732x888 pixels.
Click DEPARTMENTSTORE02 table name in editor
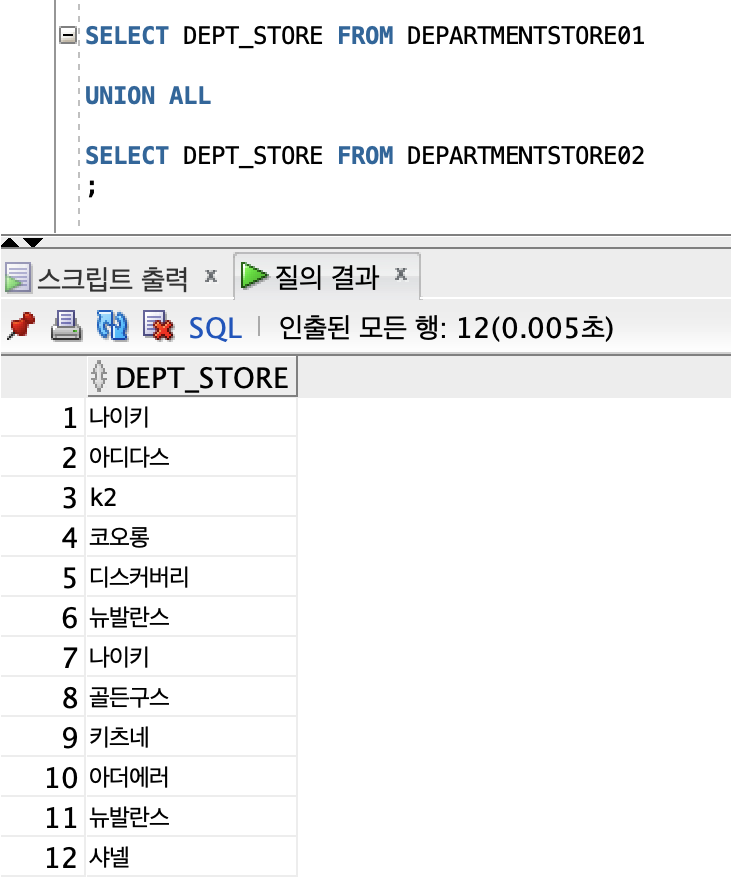point(525,155)
